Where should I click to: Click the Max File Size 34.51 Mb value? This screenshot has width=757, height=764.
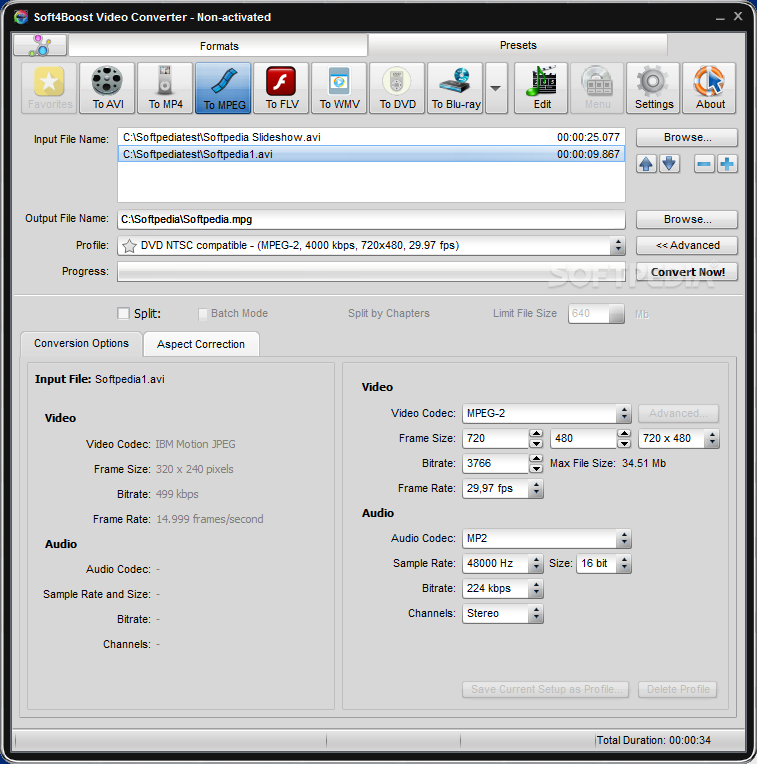(643, 463)
